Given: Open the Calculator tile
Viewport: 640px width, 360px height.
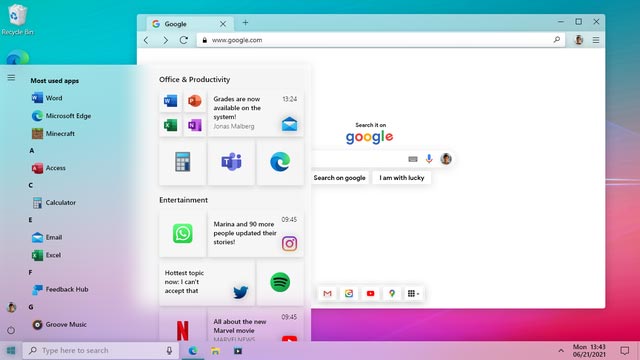Looking at the screenshot, I should 182,162.
